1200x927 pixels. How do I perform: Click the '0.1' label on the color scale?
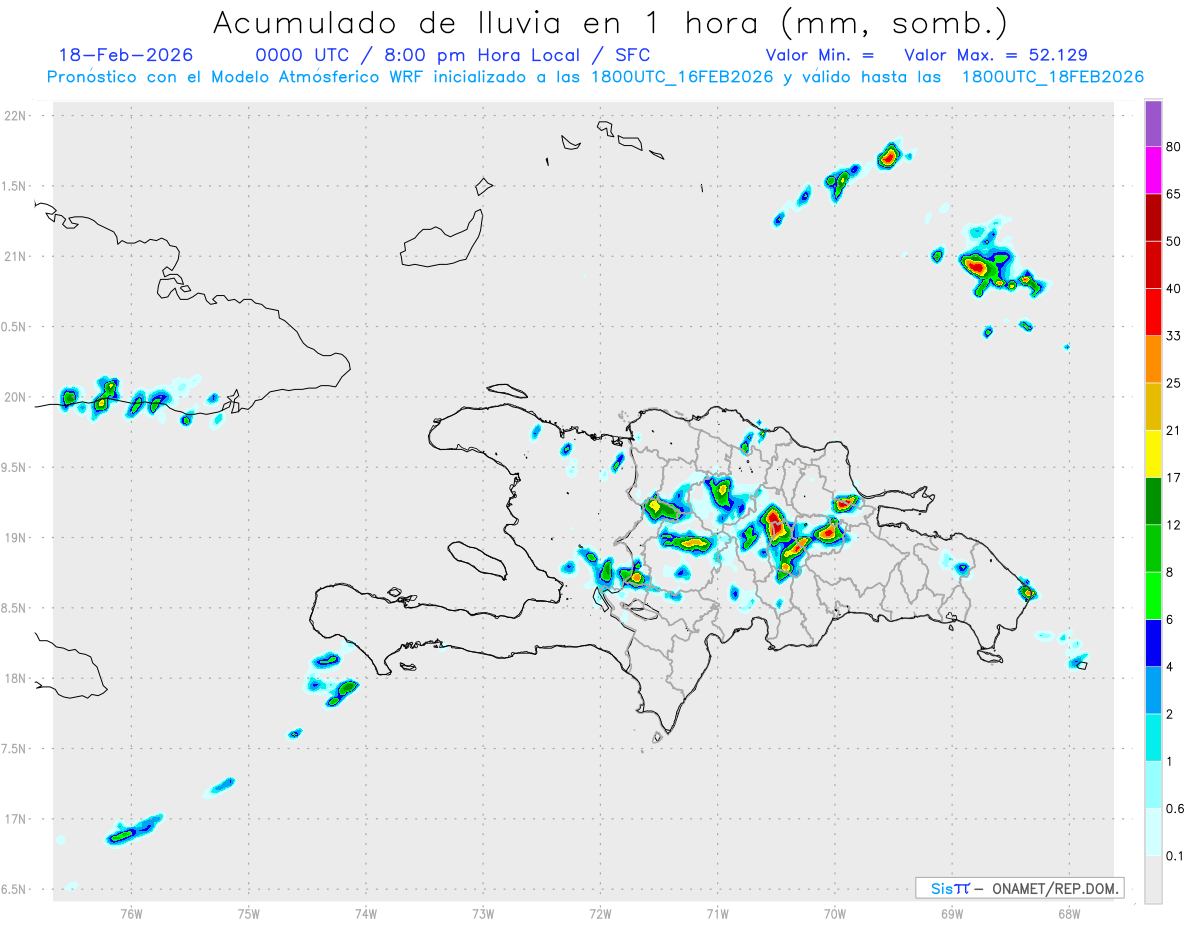click(x=1175, y=856)
